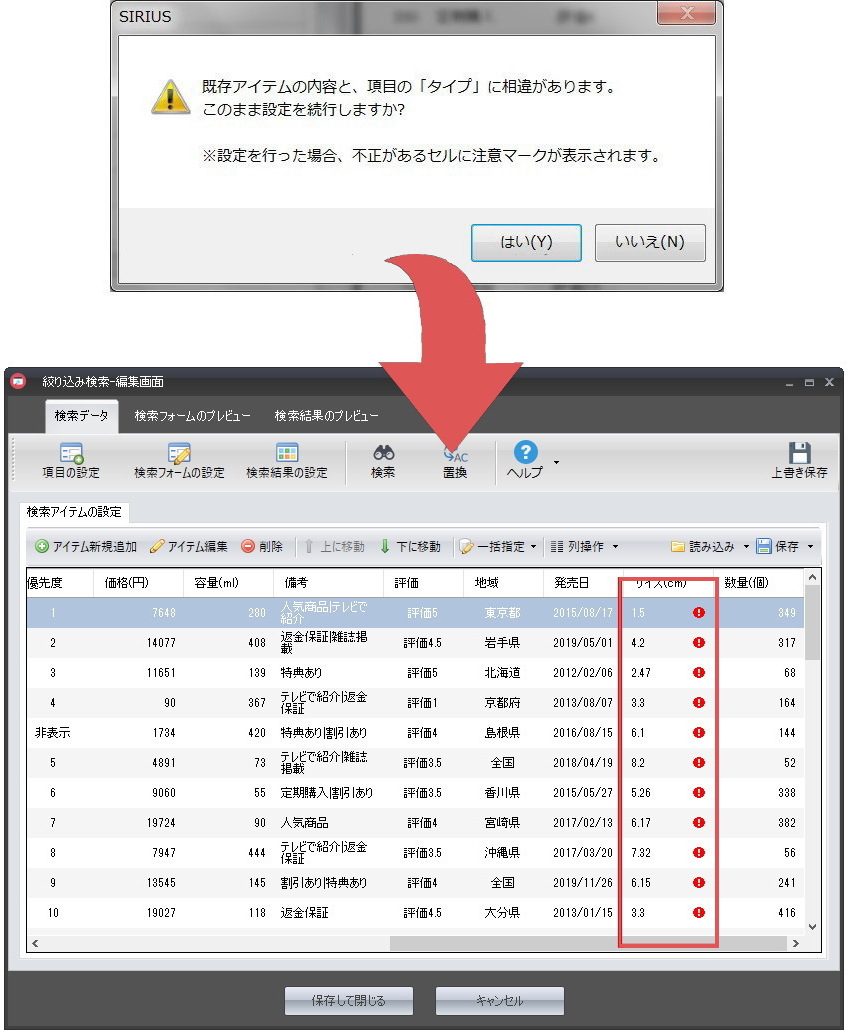Expand the 列操作 dropdown

[615, 547]
